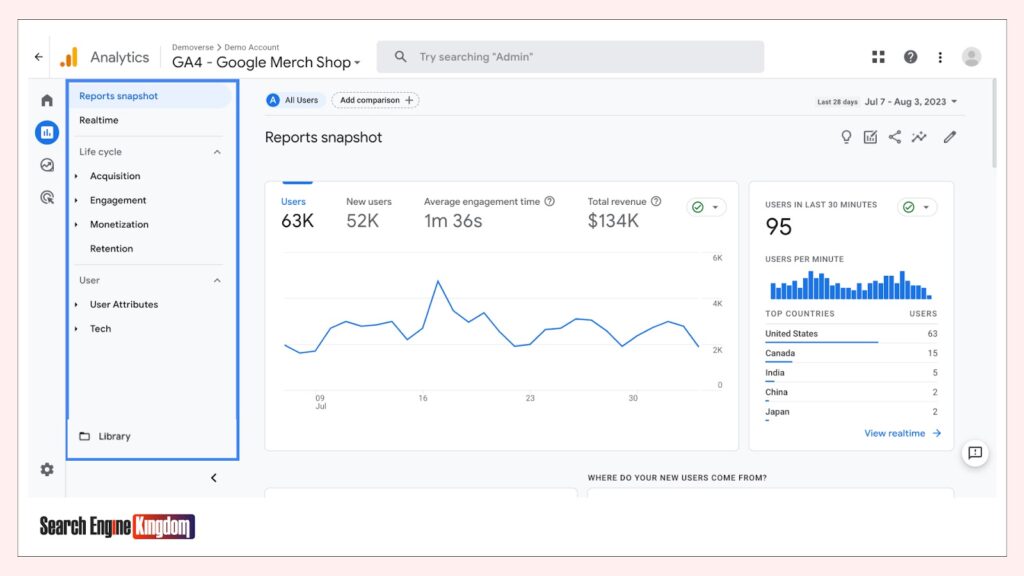This screenshot has width=1024, height=576.
Task: Click the Insights lightbulb icon
Action: point(846,136)
